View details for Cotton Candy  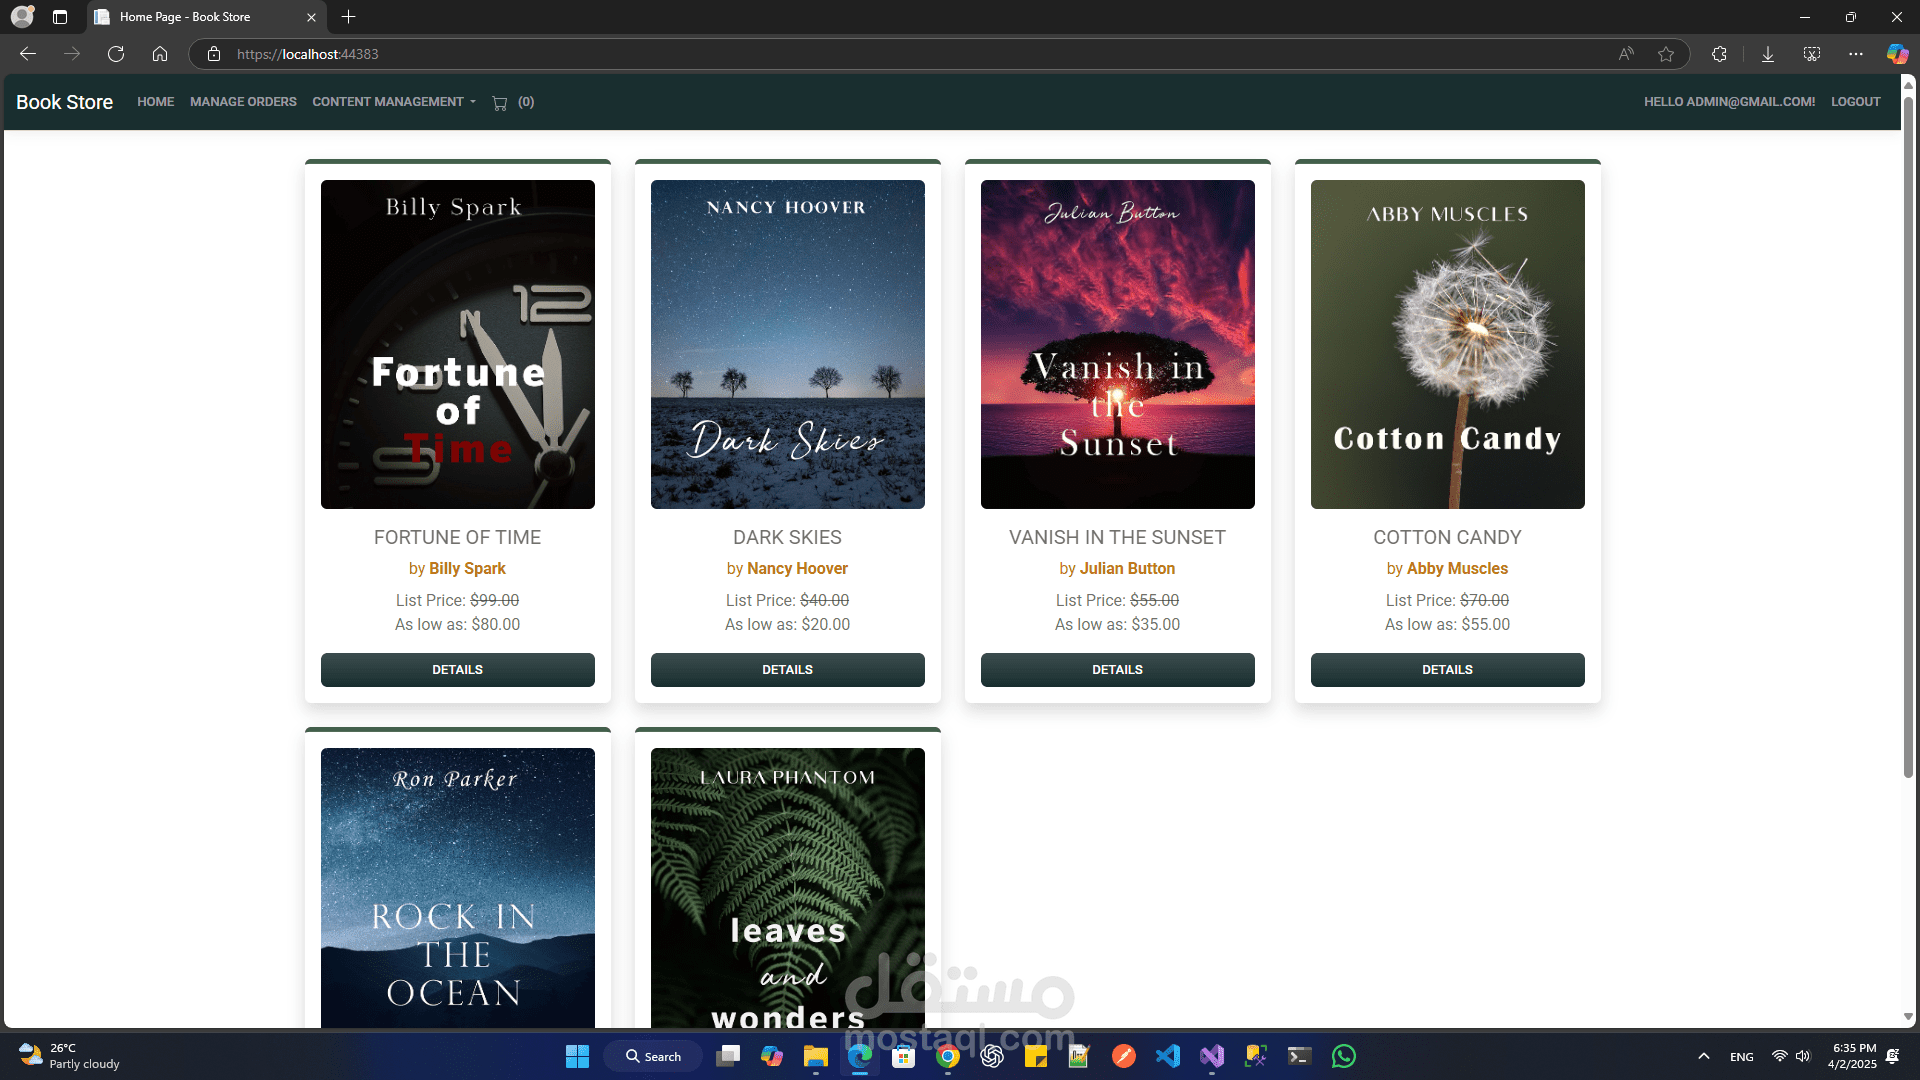tap(1448, 670)
